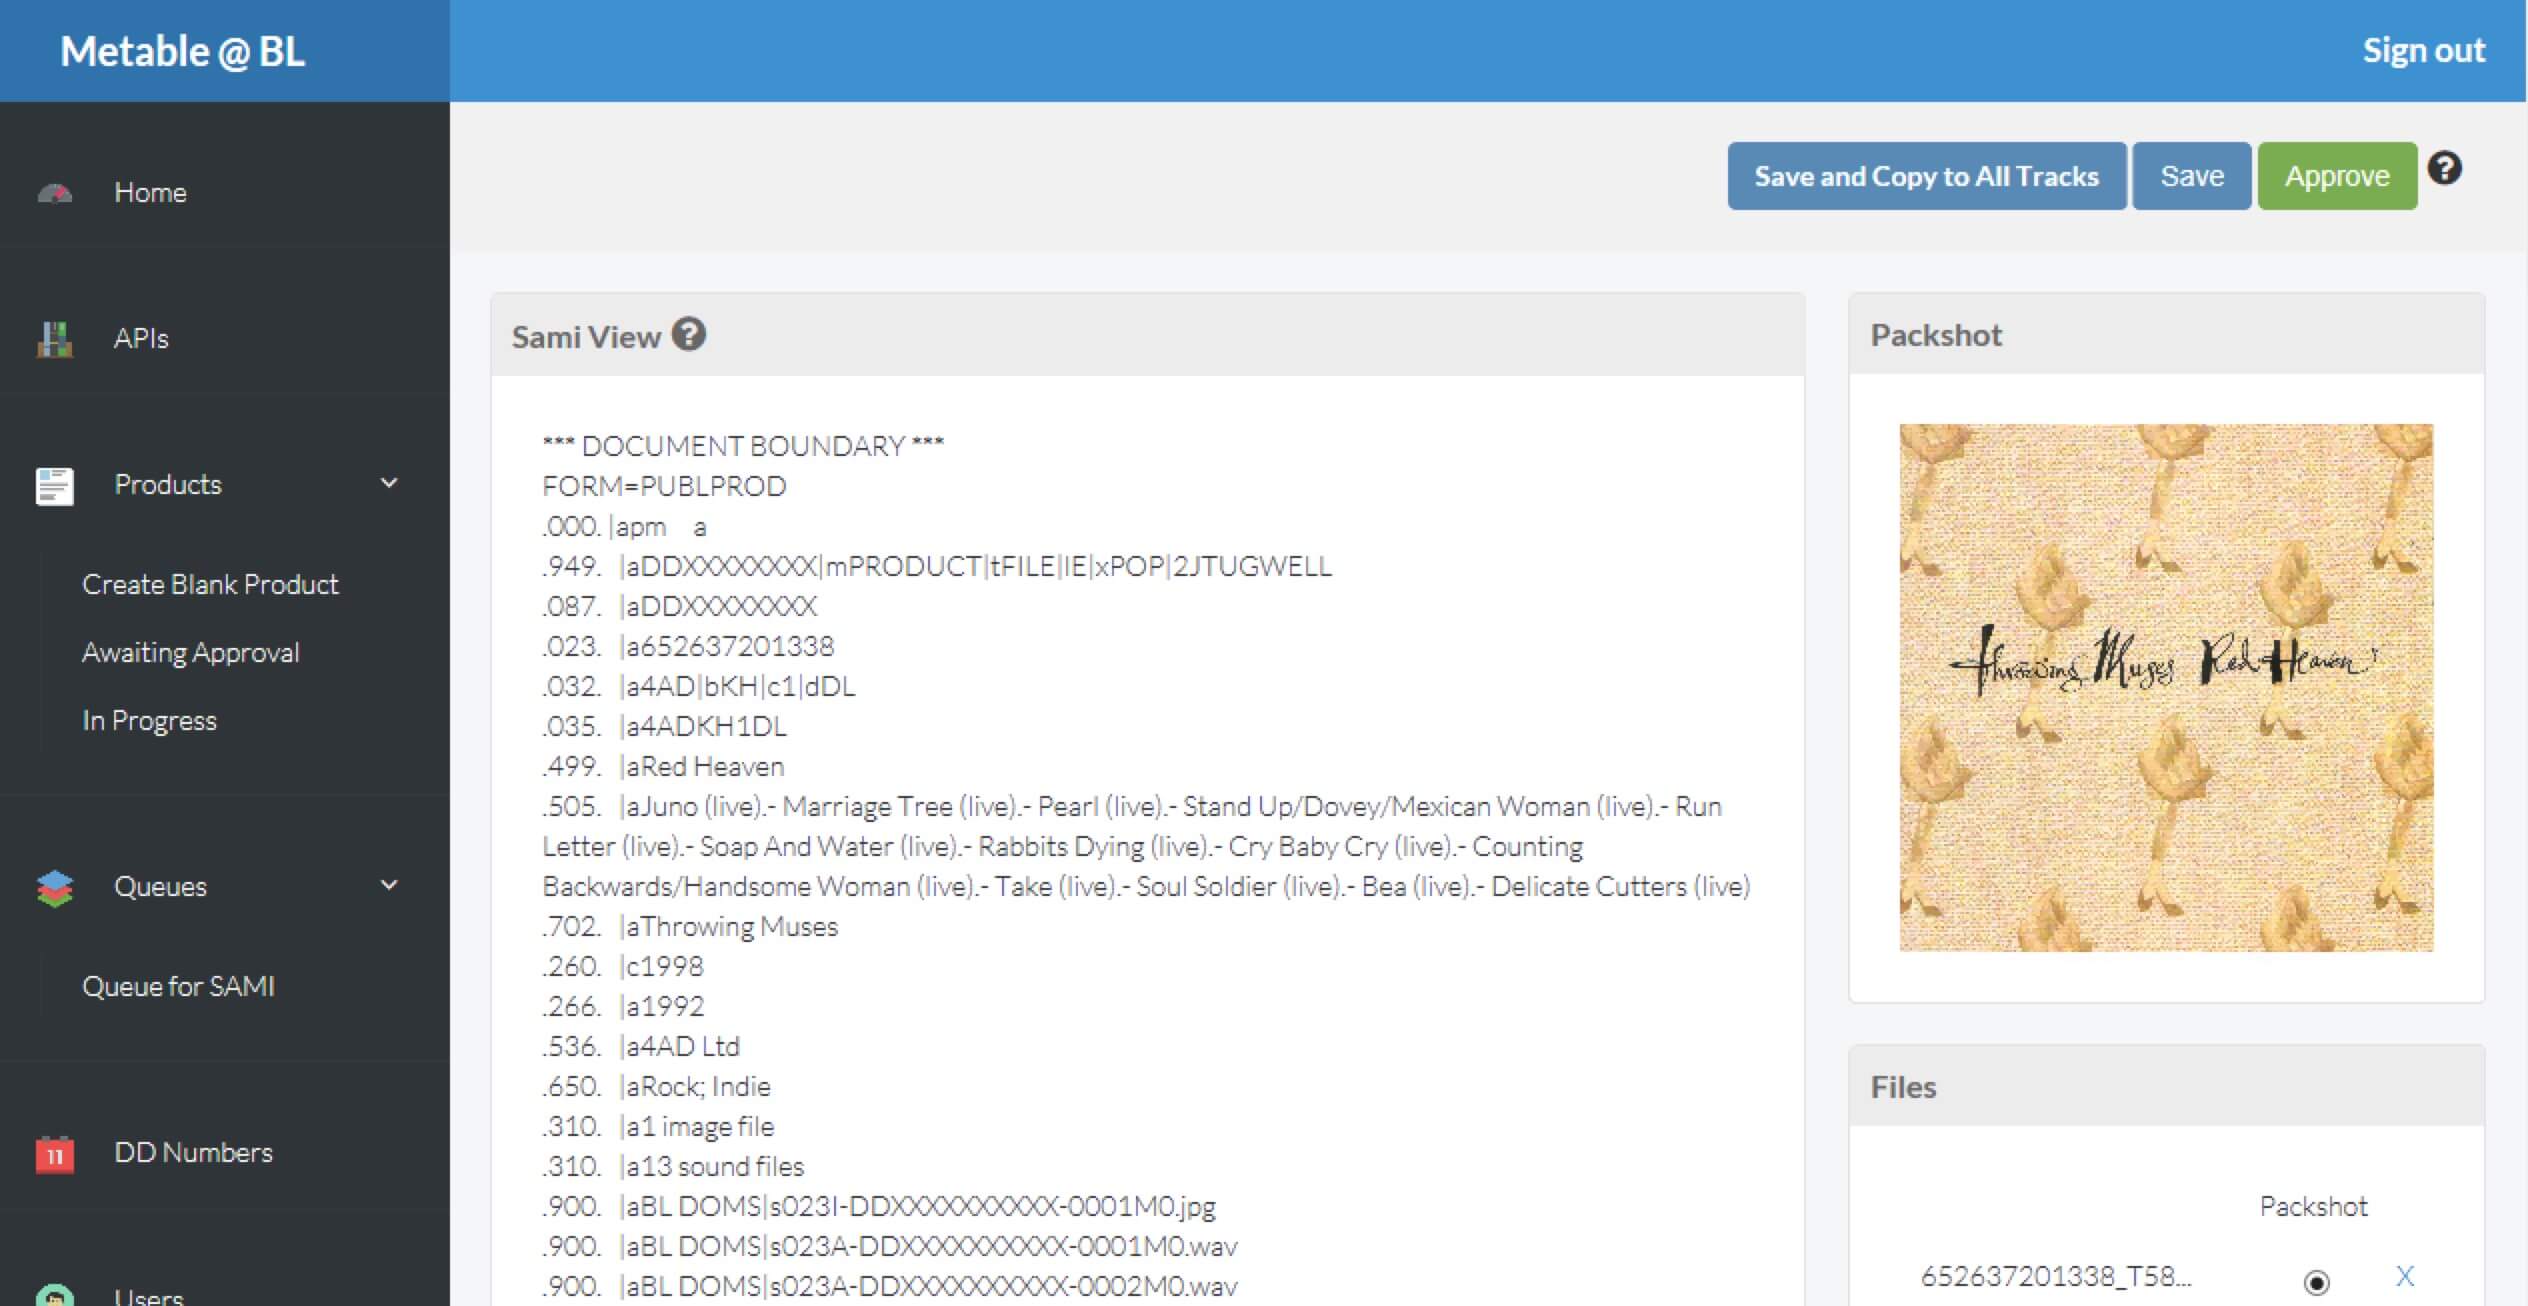The image size is (2528, 1306).
Task: Open Queue for SAMI
Action: 178,986
